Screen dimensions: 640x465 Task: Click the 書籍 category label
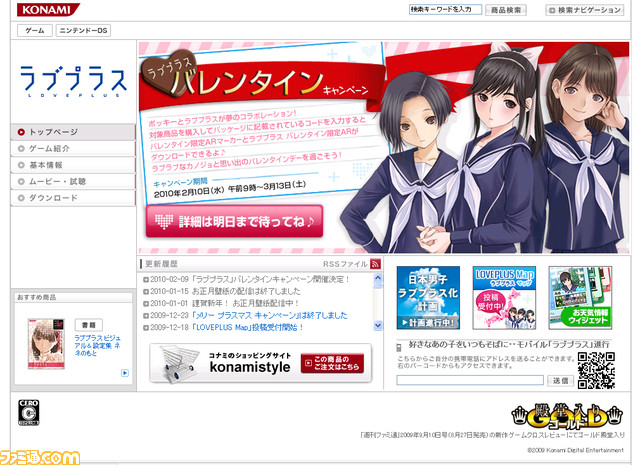click(89, 325)
